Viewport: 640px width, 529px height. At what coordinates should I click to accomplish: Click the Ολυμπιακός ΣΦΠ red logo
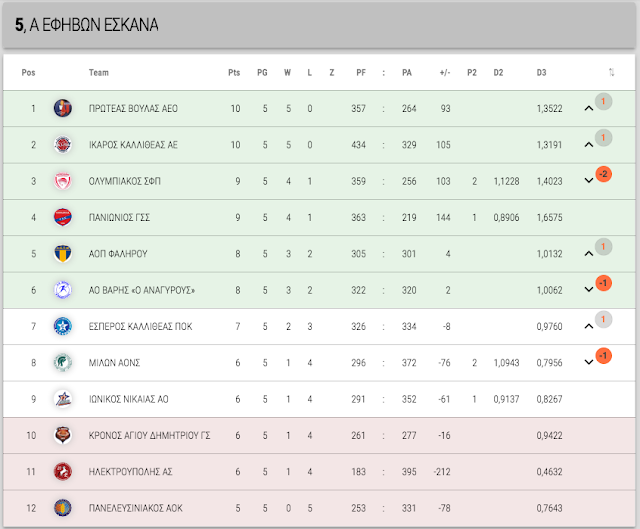click(63, 181)
